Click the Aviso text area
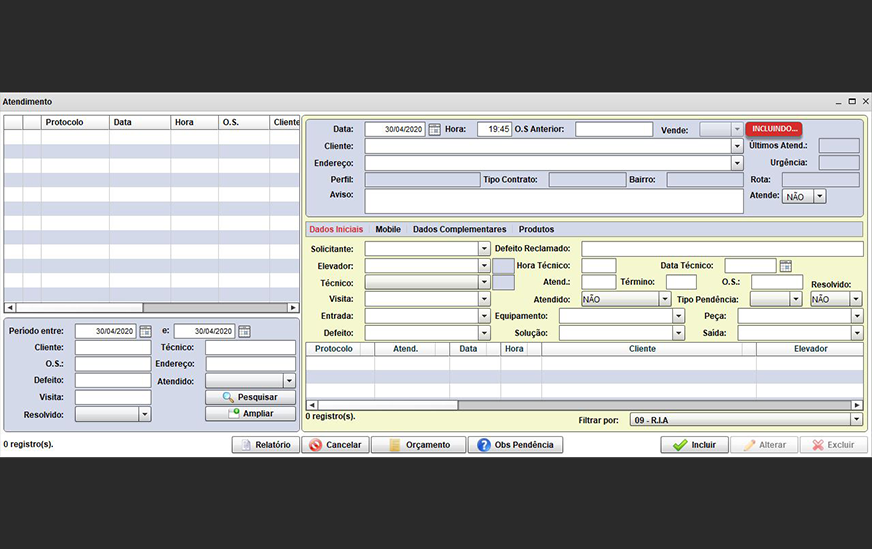 [554, 201]
